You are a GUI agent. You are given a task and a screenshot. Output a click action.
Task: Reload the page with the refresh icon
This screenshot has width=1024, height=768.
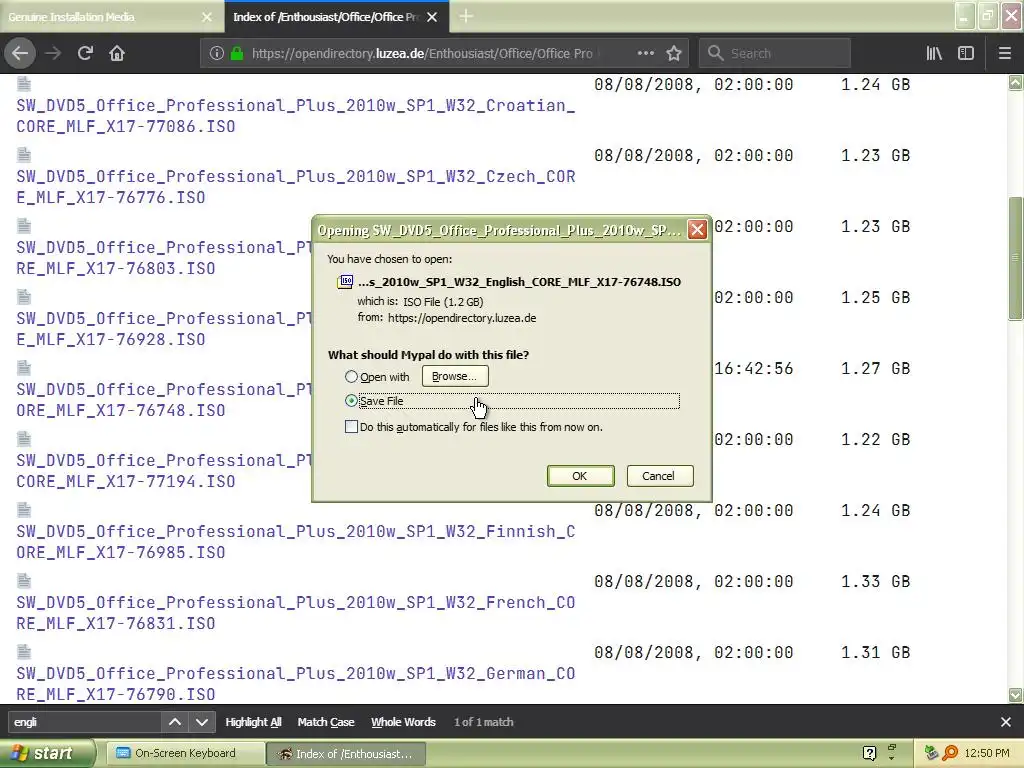coord(85,54)
